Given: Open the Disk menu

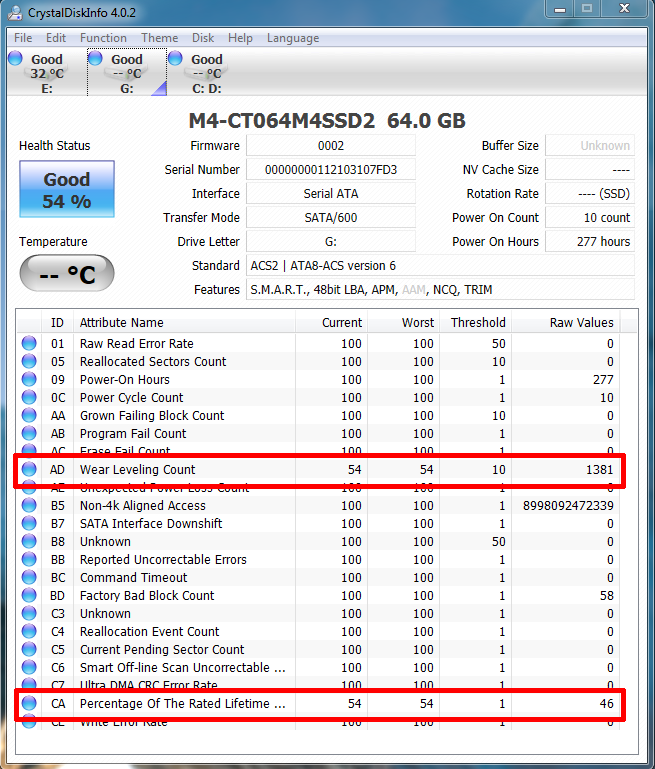Looking at the screenshot, I should [x=203, y=38].
